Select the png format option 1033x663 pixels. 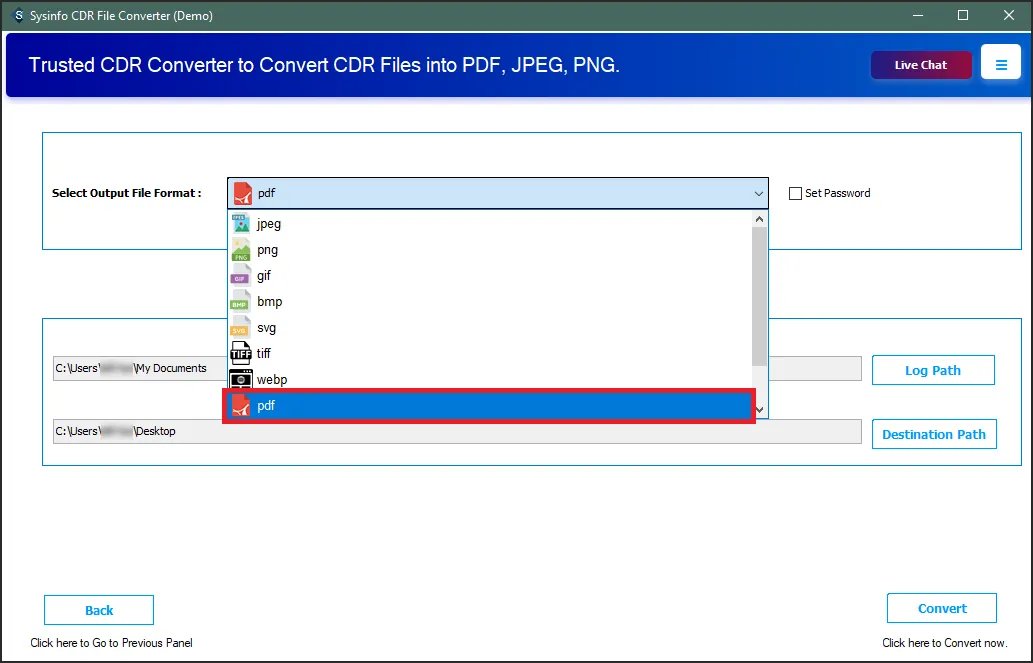[490, 250]
